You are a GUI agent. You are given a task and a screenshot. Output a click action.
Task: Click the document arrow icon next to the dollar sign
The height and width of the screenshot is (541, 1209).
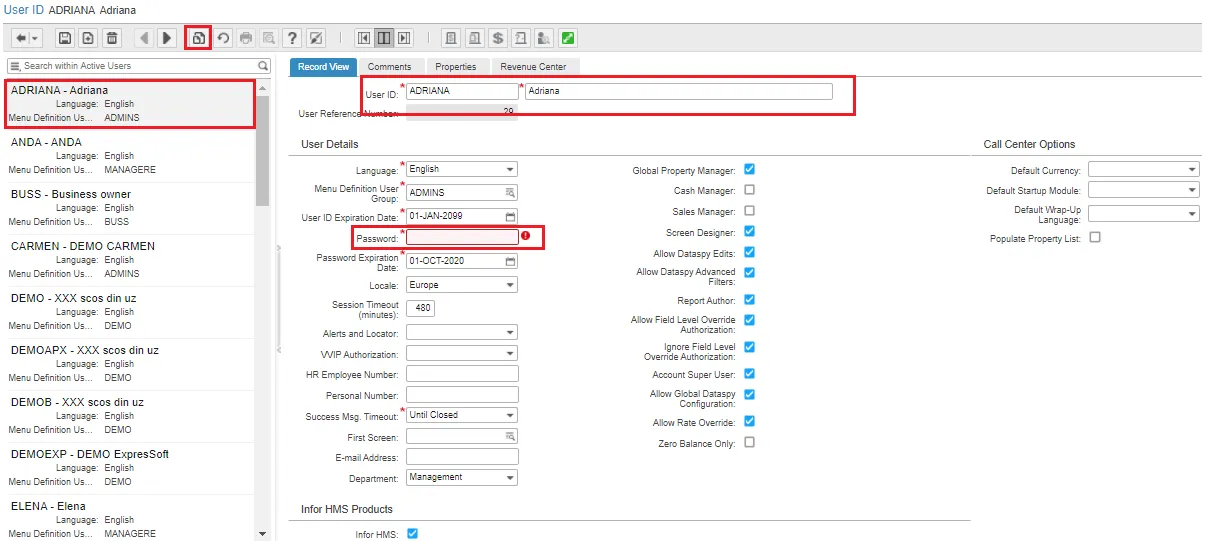521,38
